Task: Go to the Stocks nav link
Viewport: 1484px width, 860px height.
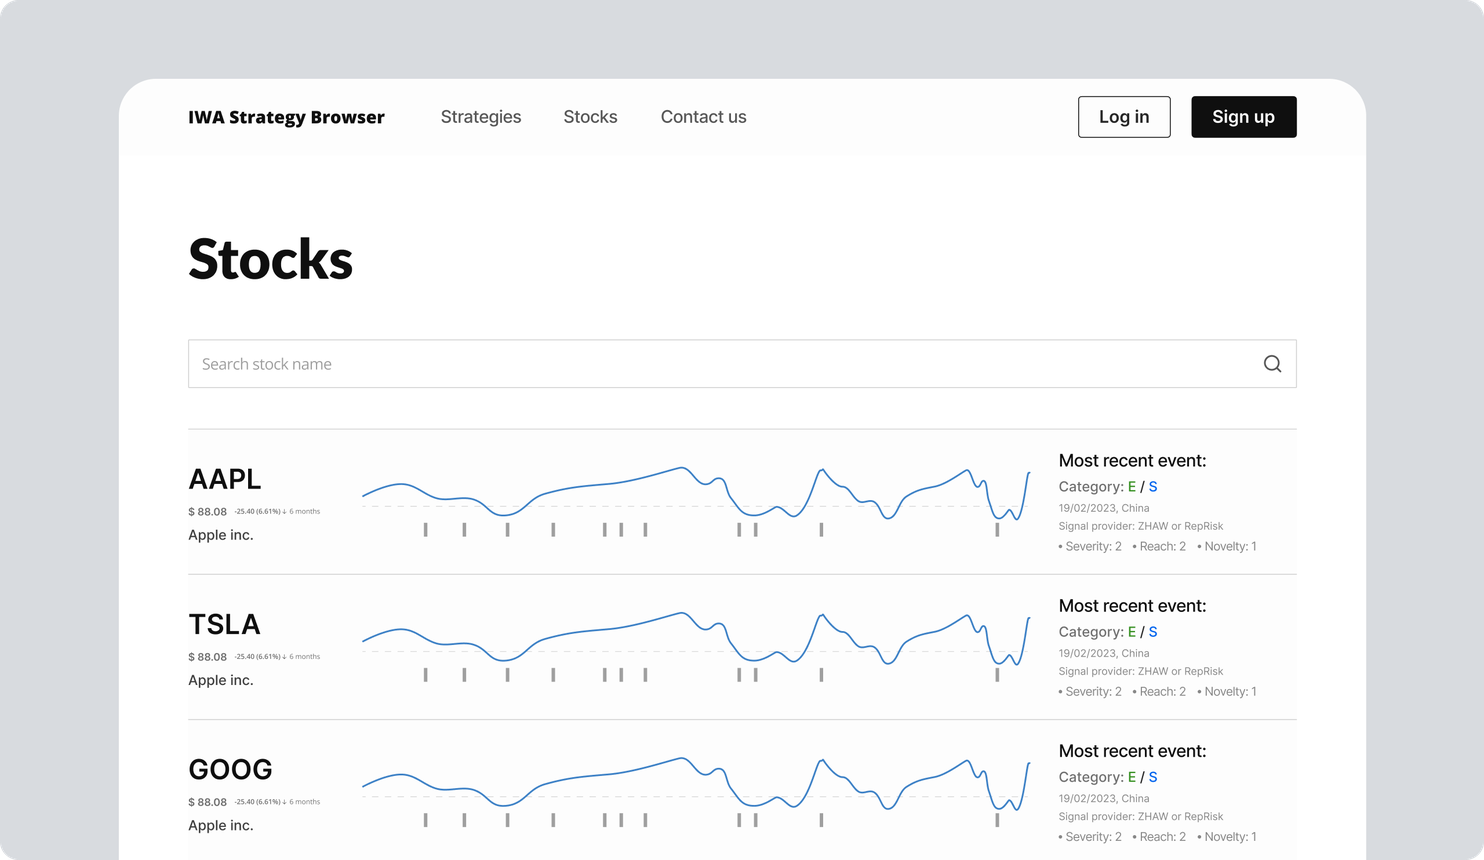Action: point(590,117)
